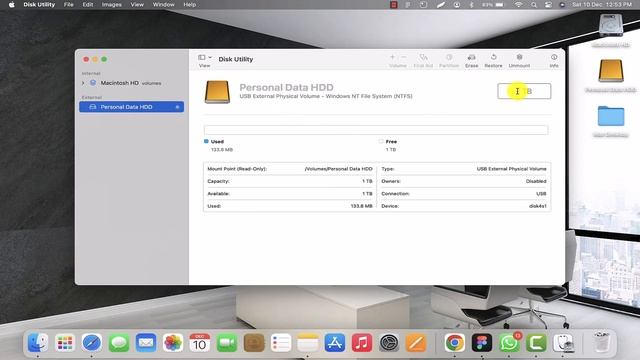
Task: Open Messages from the Dock
Action: pos(119,342)
